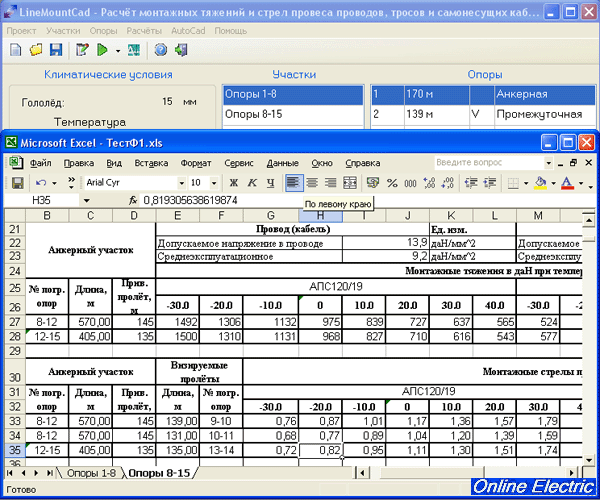The height and width of the screenshot is (500, 600).
Task: Click the help question input box
Action: 490,163
